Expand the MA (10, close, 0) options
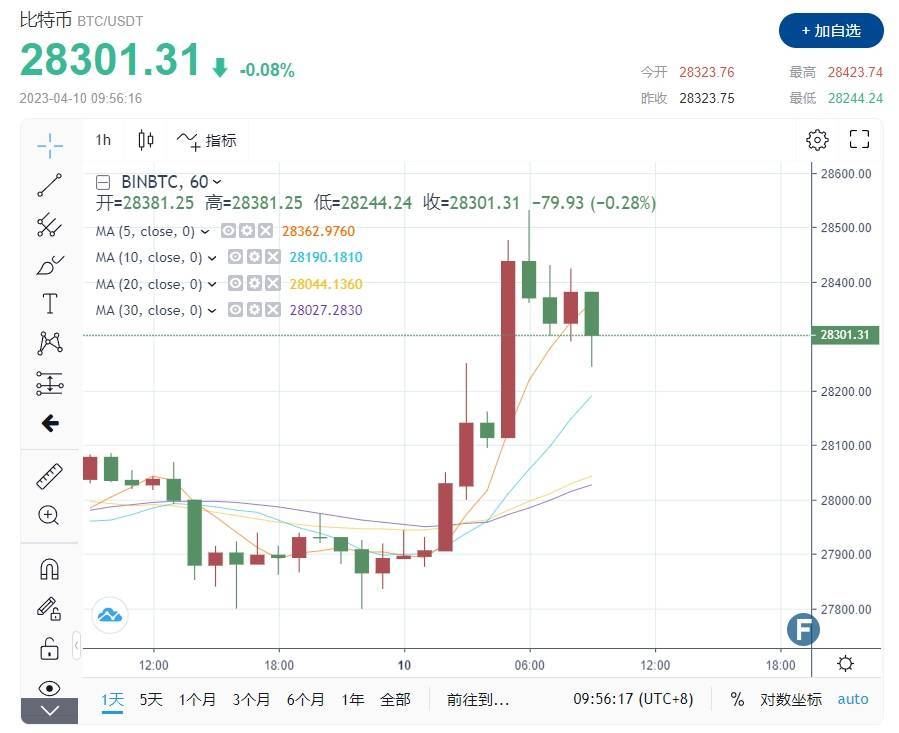The width and height of the screenshot is (899, 733). pyautogui.click(x=212, y=258)
